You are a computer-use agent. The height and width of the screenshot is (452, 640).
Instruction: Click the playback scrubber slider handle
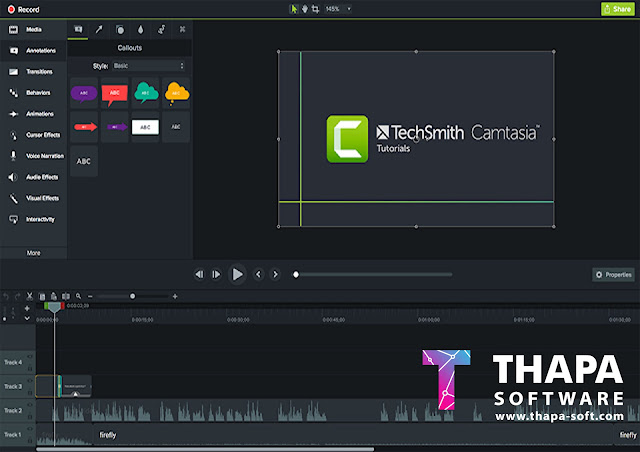296,274
